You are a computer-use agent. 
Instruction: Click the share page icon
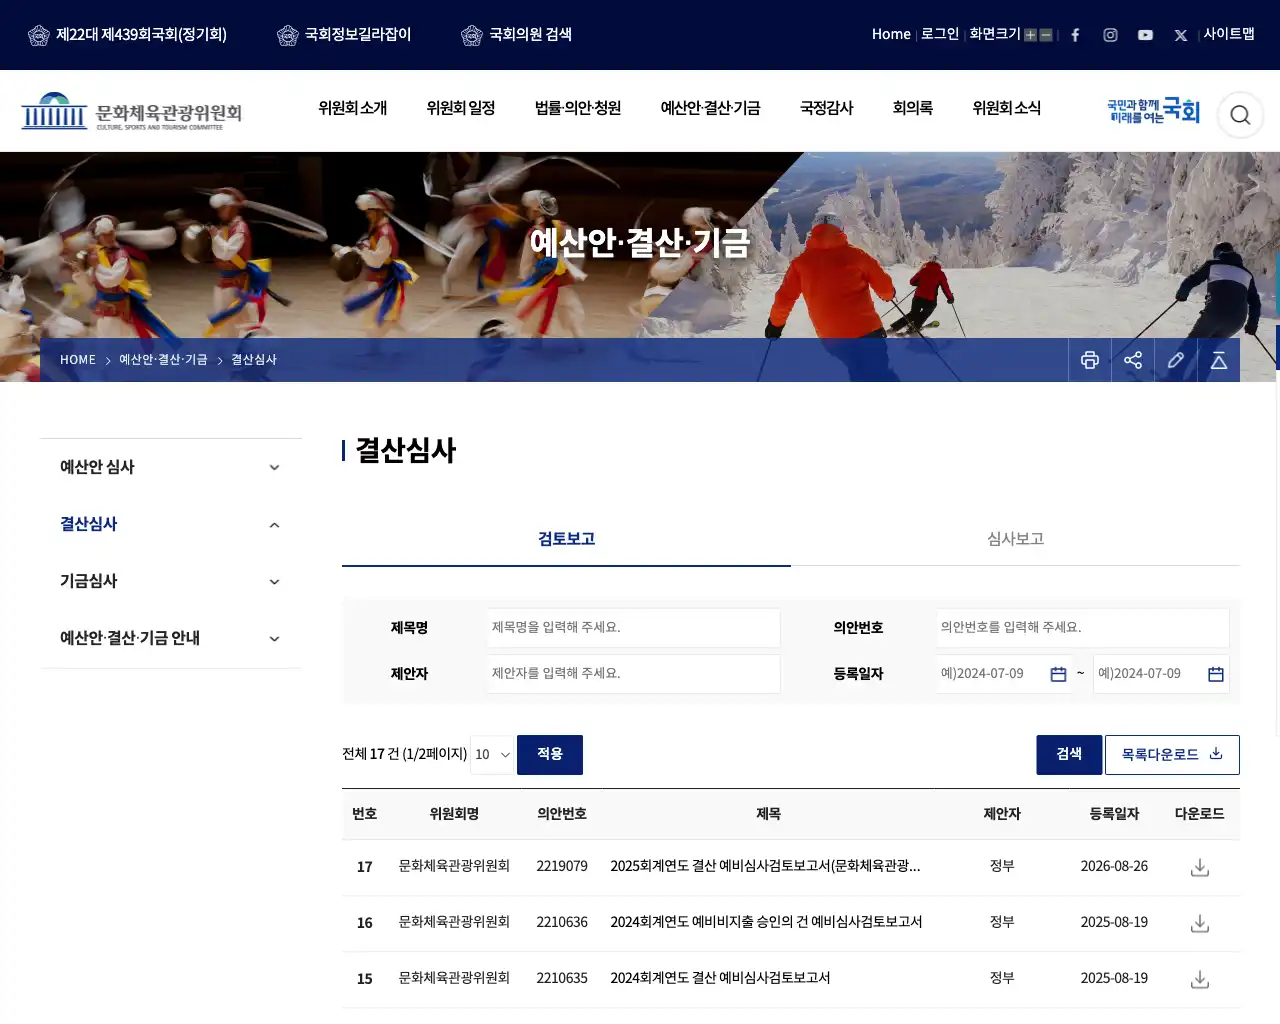tap(1133, 360)
